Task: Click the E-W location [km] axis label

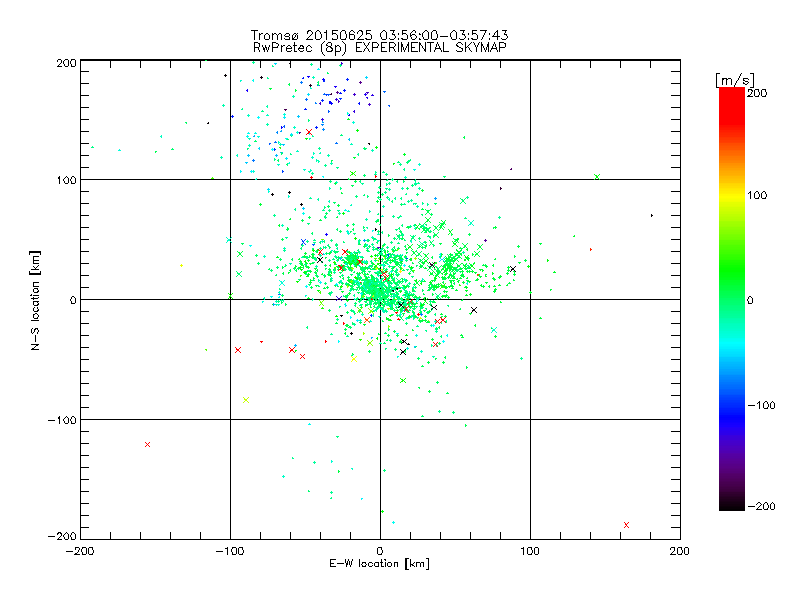Action: 379,564
